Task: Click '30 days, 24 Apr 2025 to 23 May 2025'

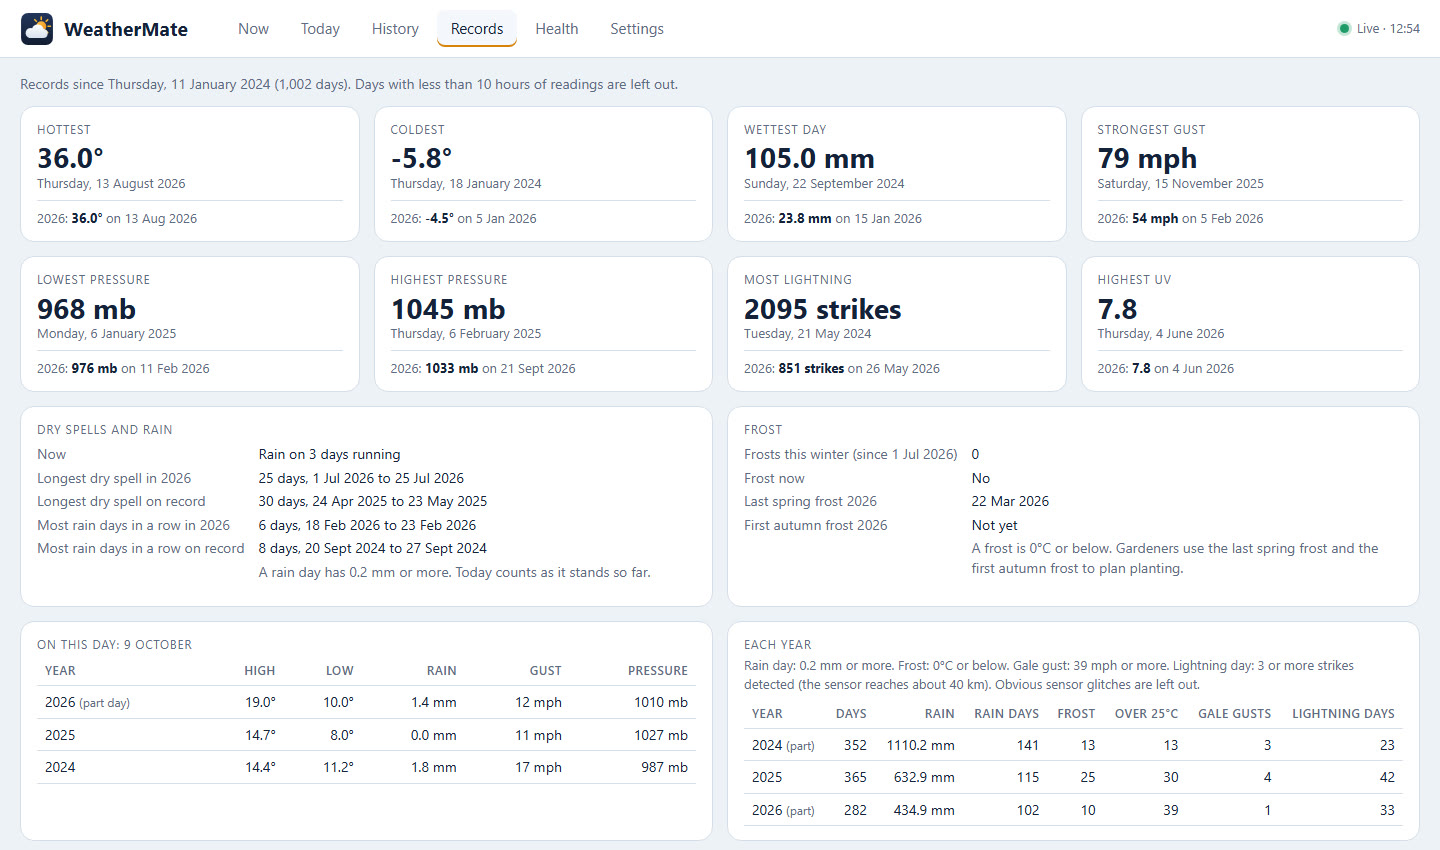Action: (x=373, y=501)
